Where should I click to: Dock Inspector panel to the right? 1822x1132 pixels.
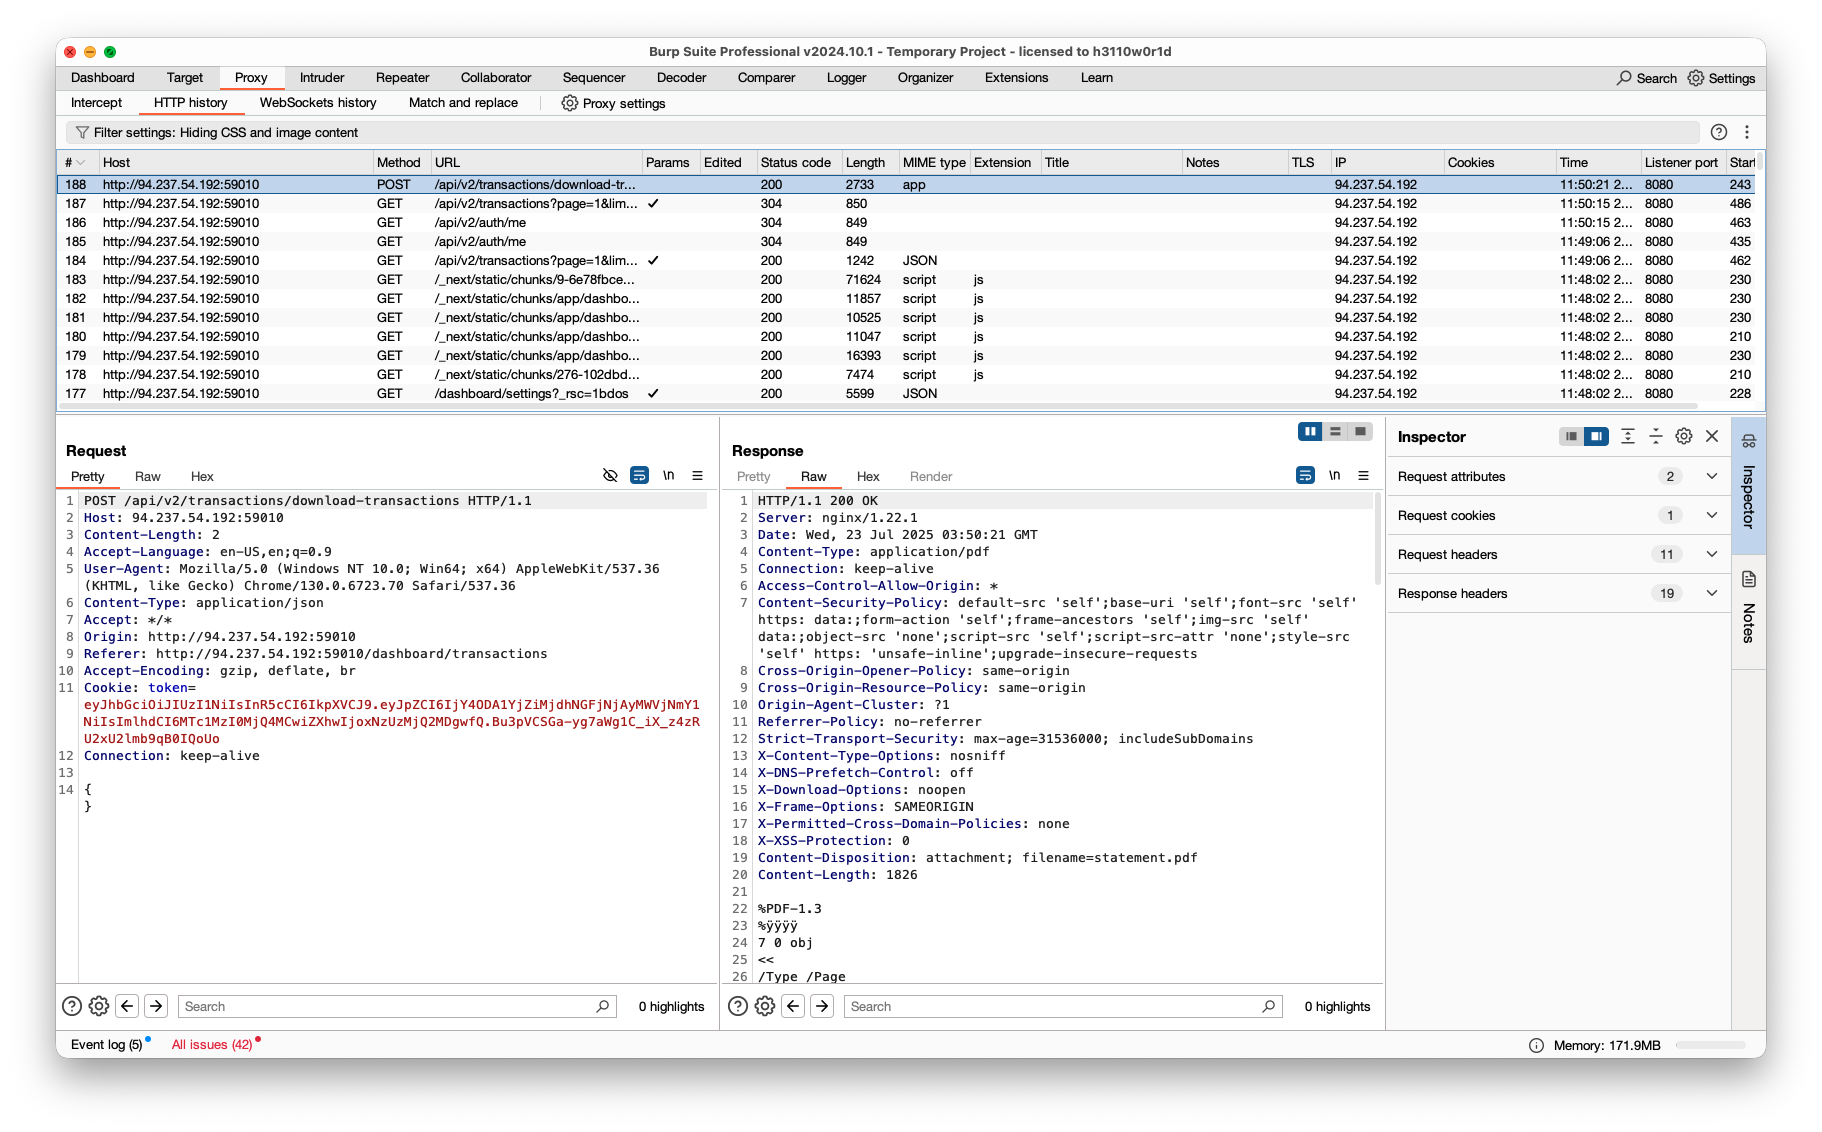1597,436
